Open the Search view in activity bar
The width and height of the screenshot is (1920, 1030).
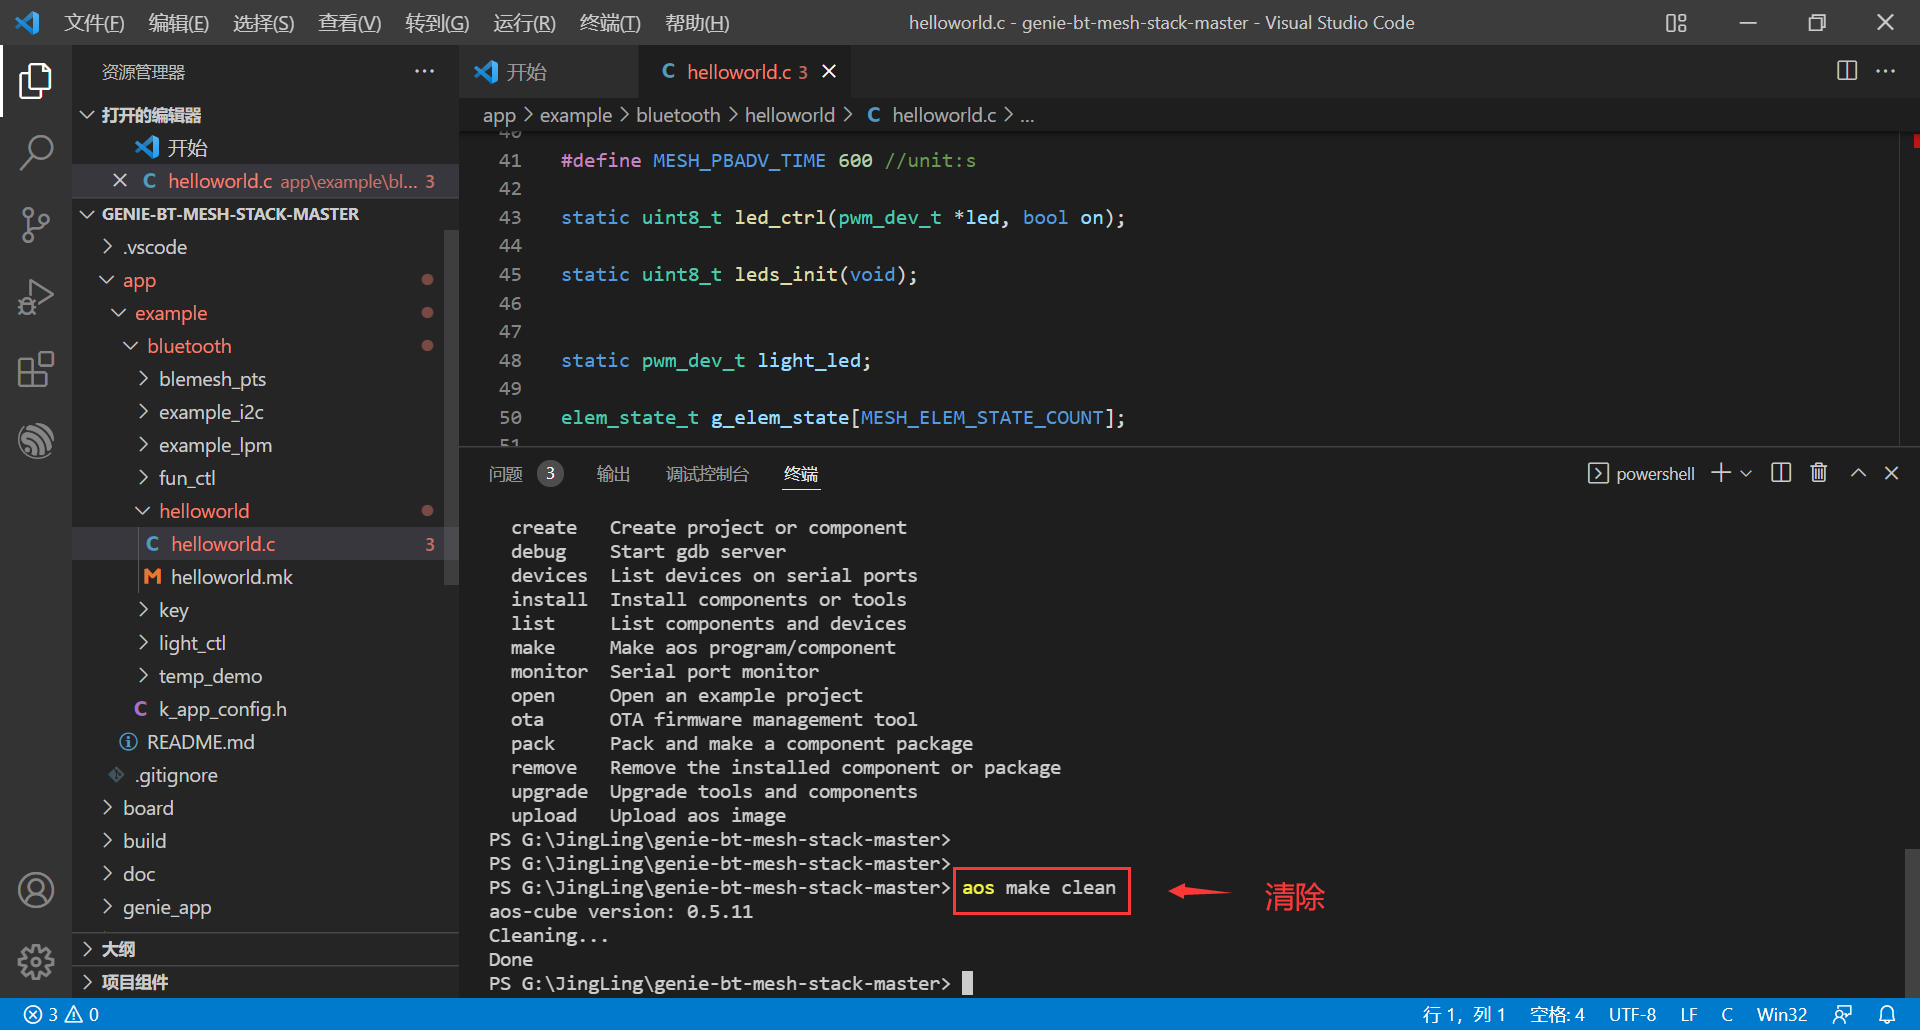coord(36,153)
